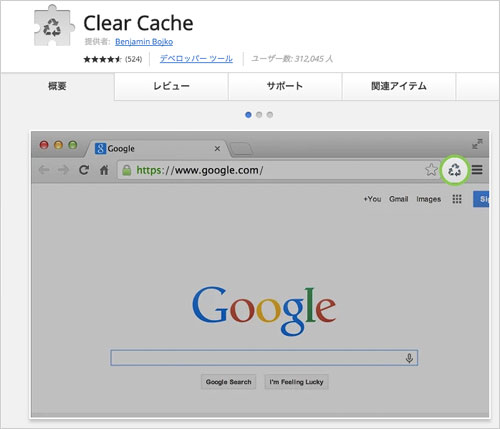Click the Google tab title
The height and width of the screenshot is (429, 500).
(121, 149)
